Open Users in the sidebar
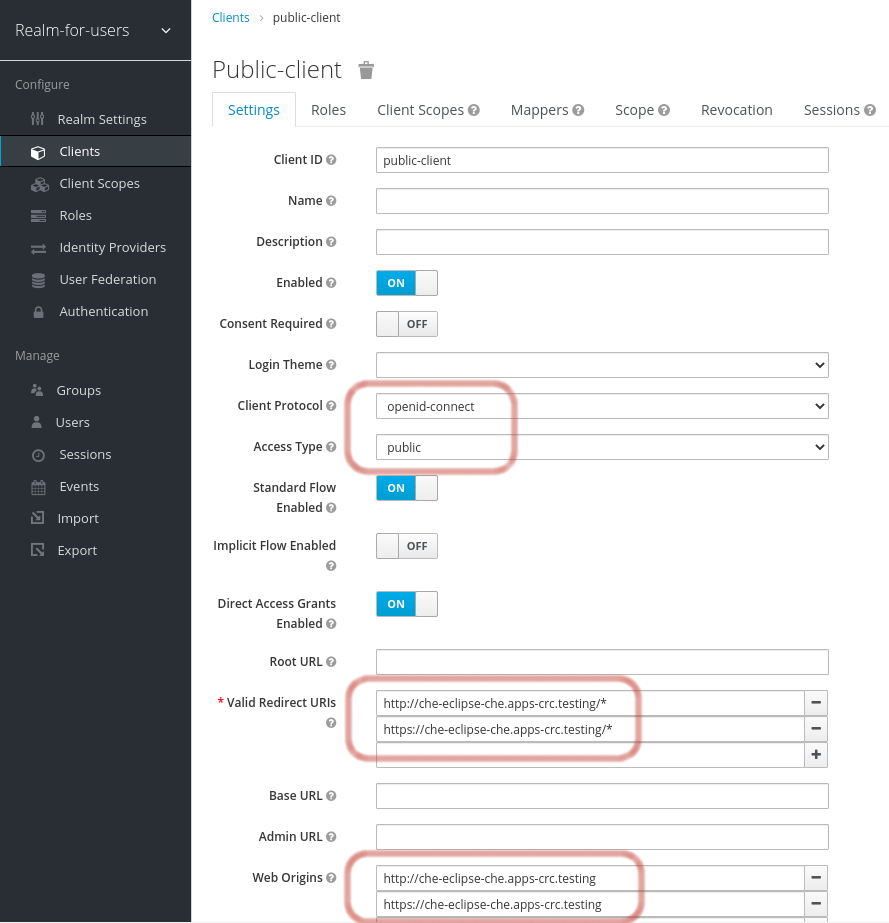This screenshot has height=923, width=889. (72, 422)
